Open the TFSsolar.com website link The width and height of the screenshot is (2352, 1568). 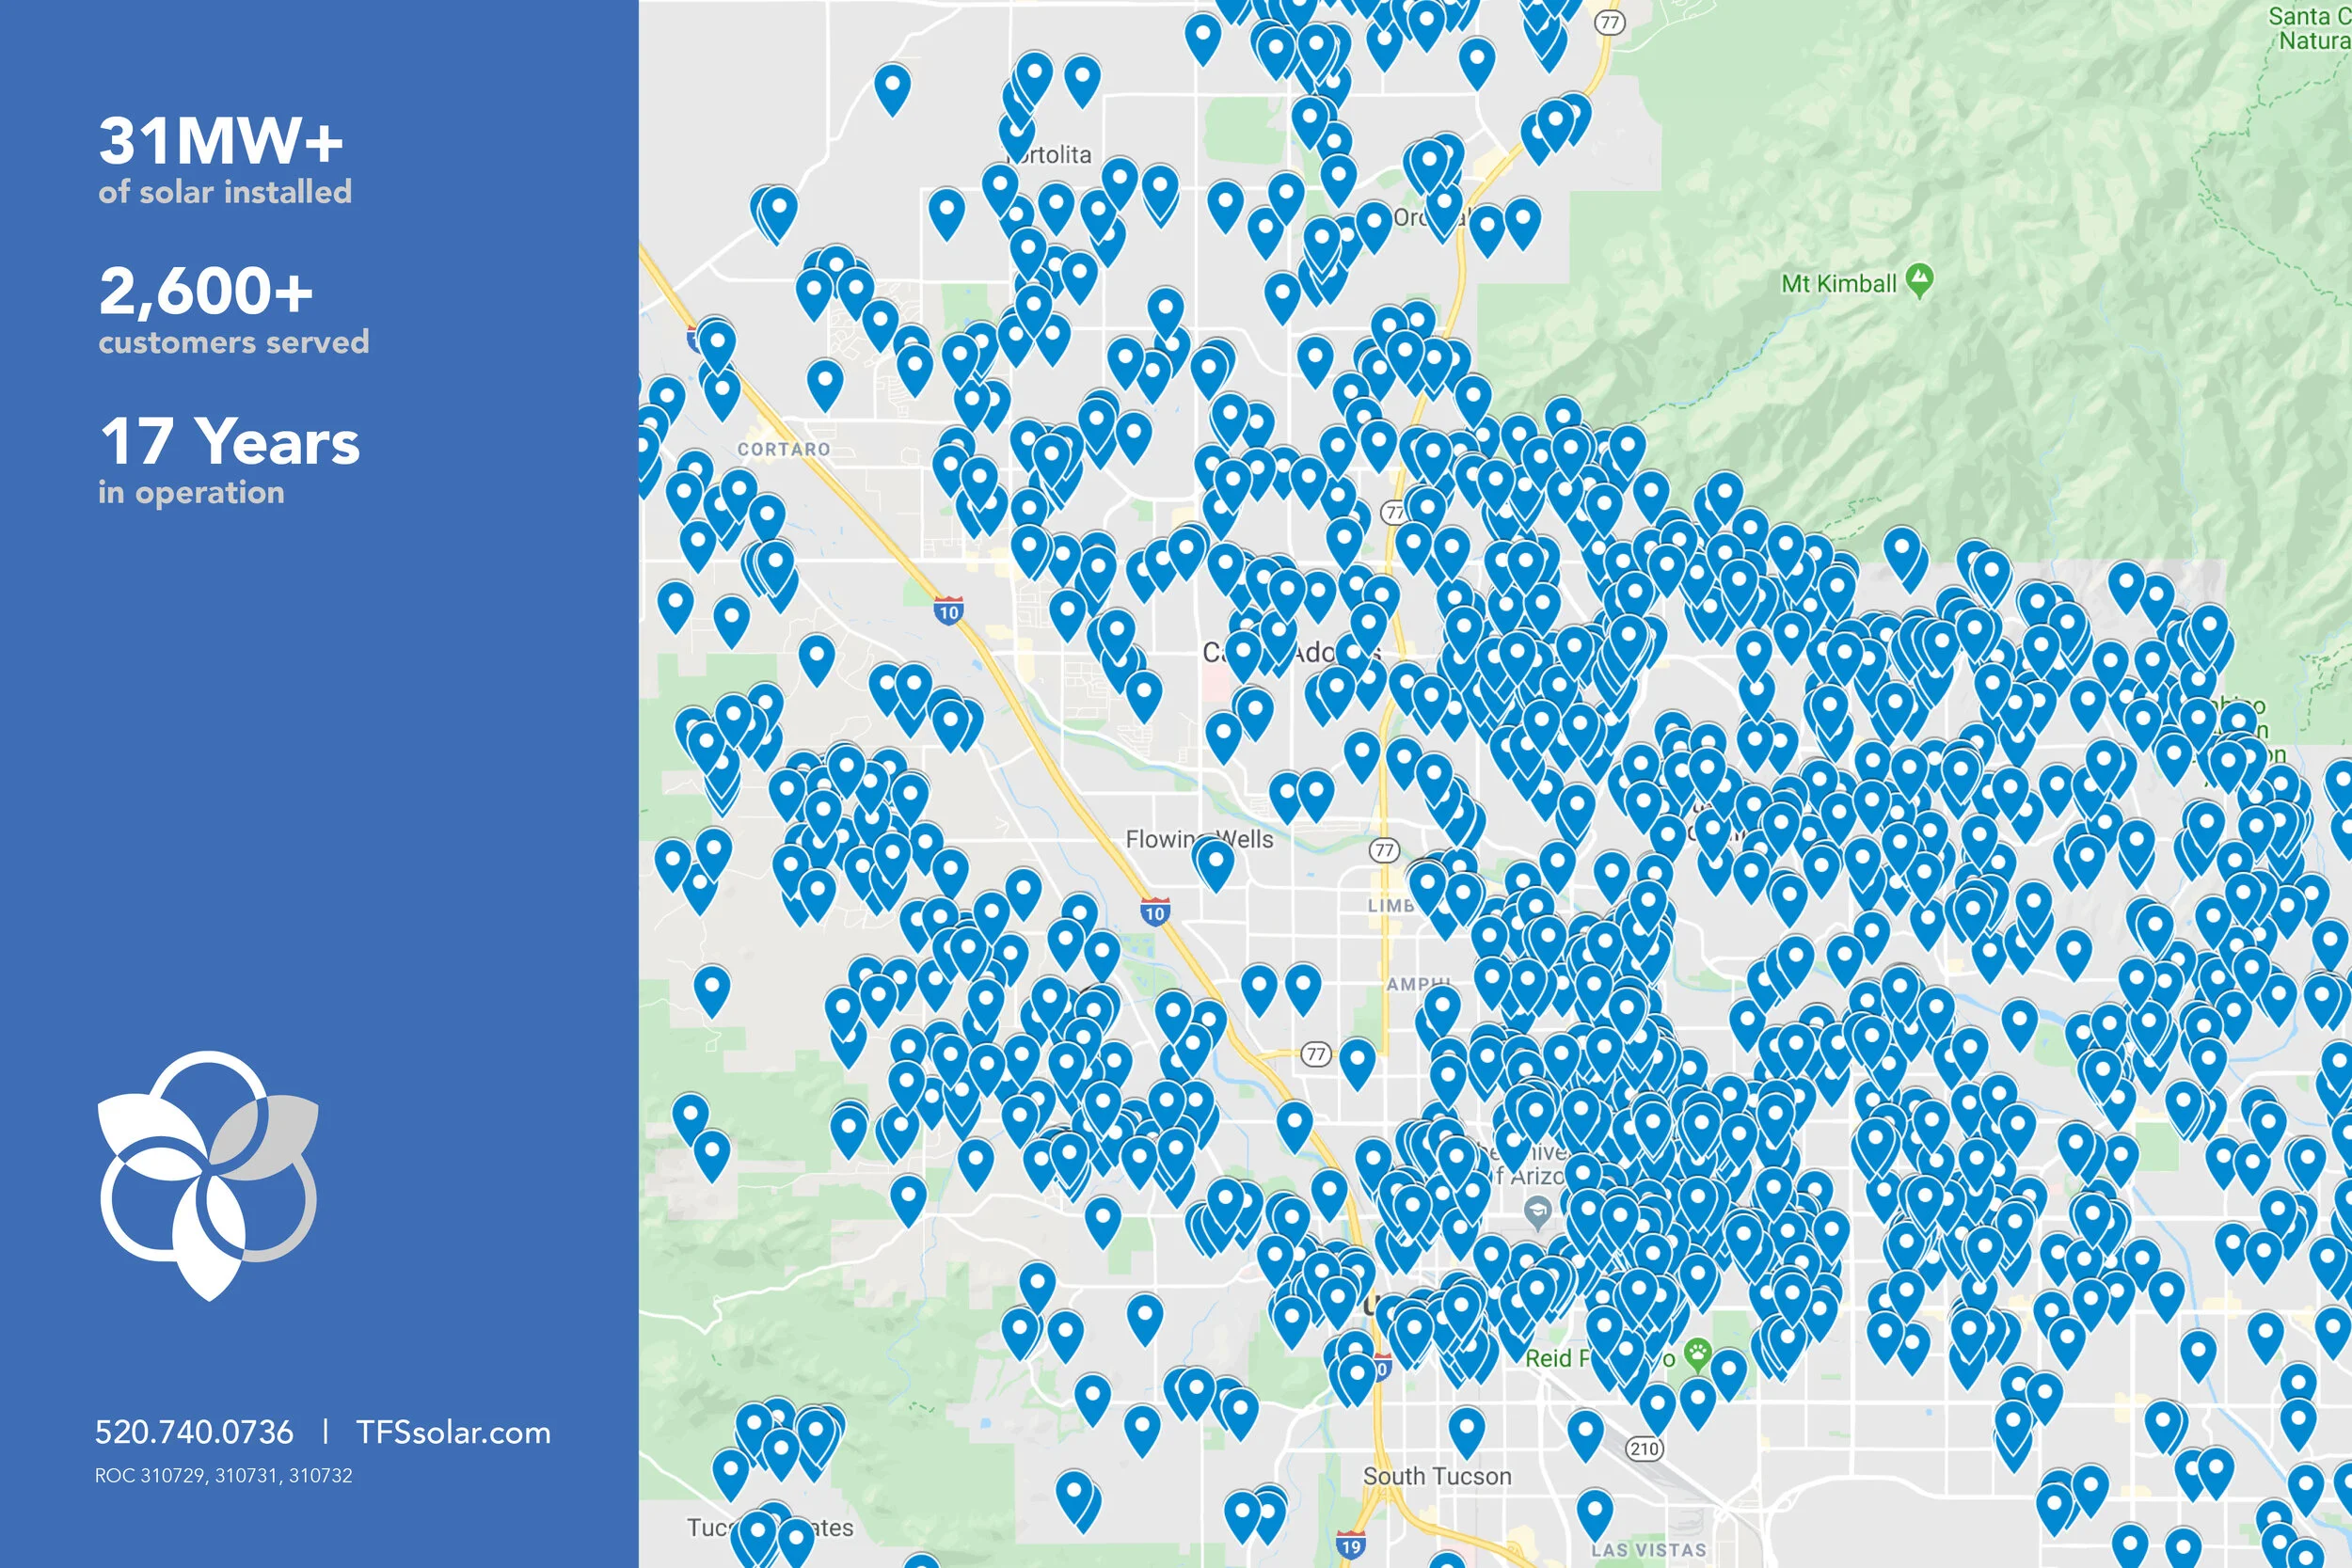click(x=453, y=1432)
